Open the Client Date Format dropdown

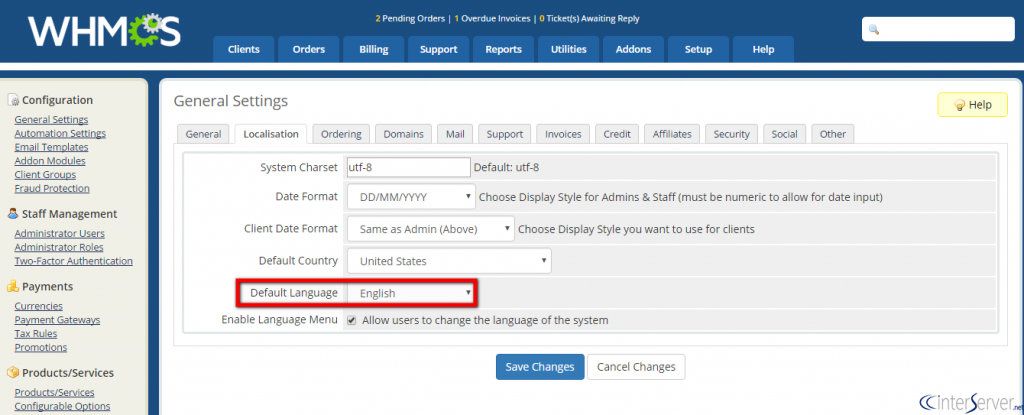pos(430,229)
